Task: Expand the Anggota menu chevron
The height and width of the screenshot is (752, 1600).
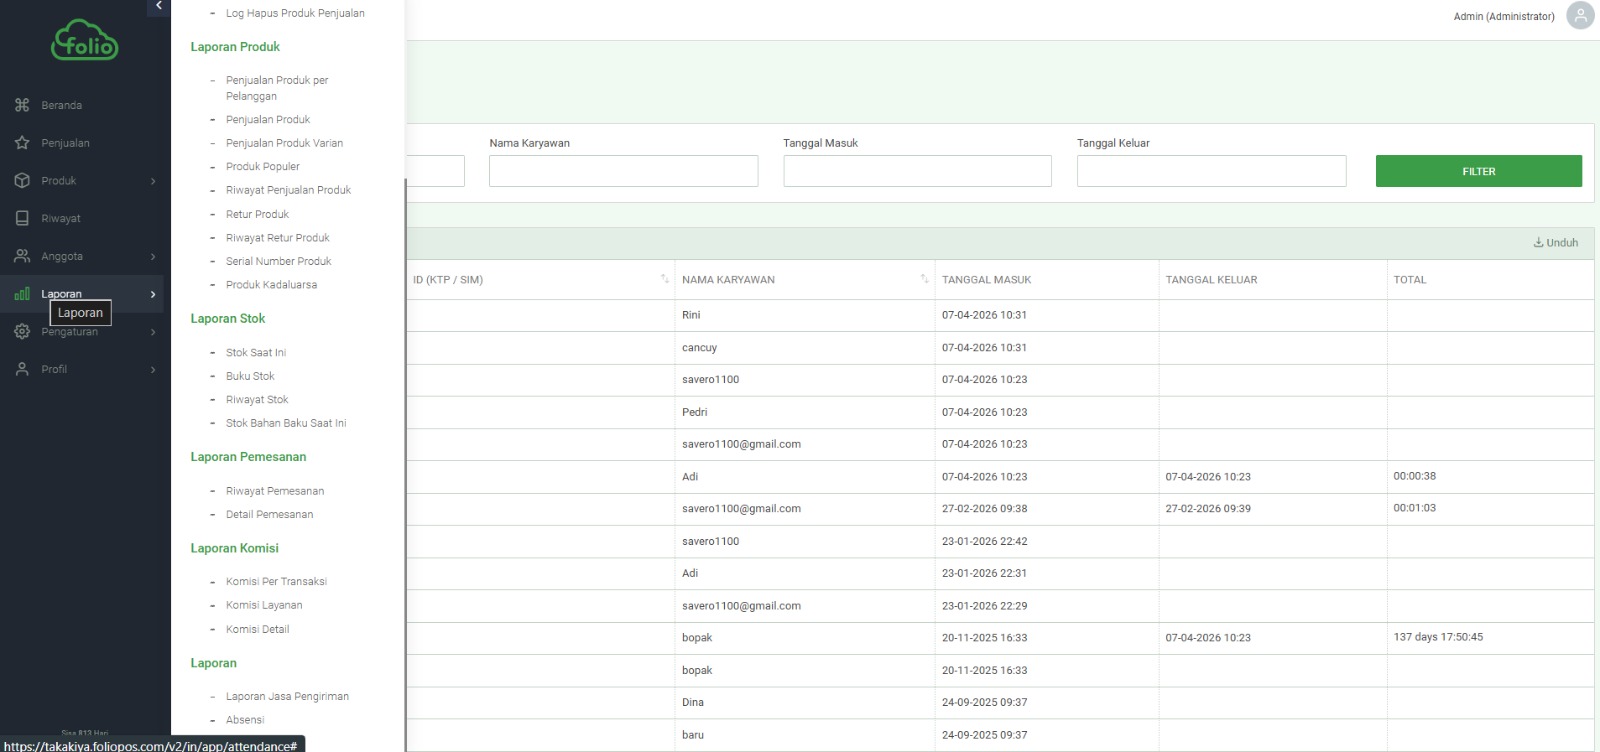Action: coord(153,257)
